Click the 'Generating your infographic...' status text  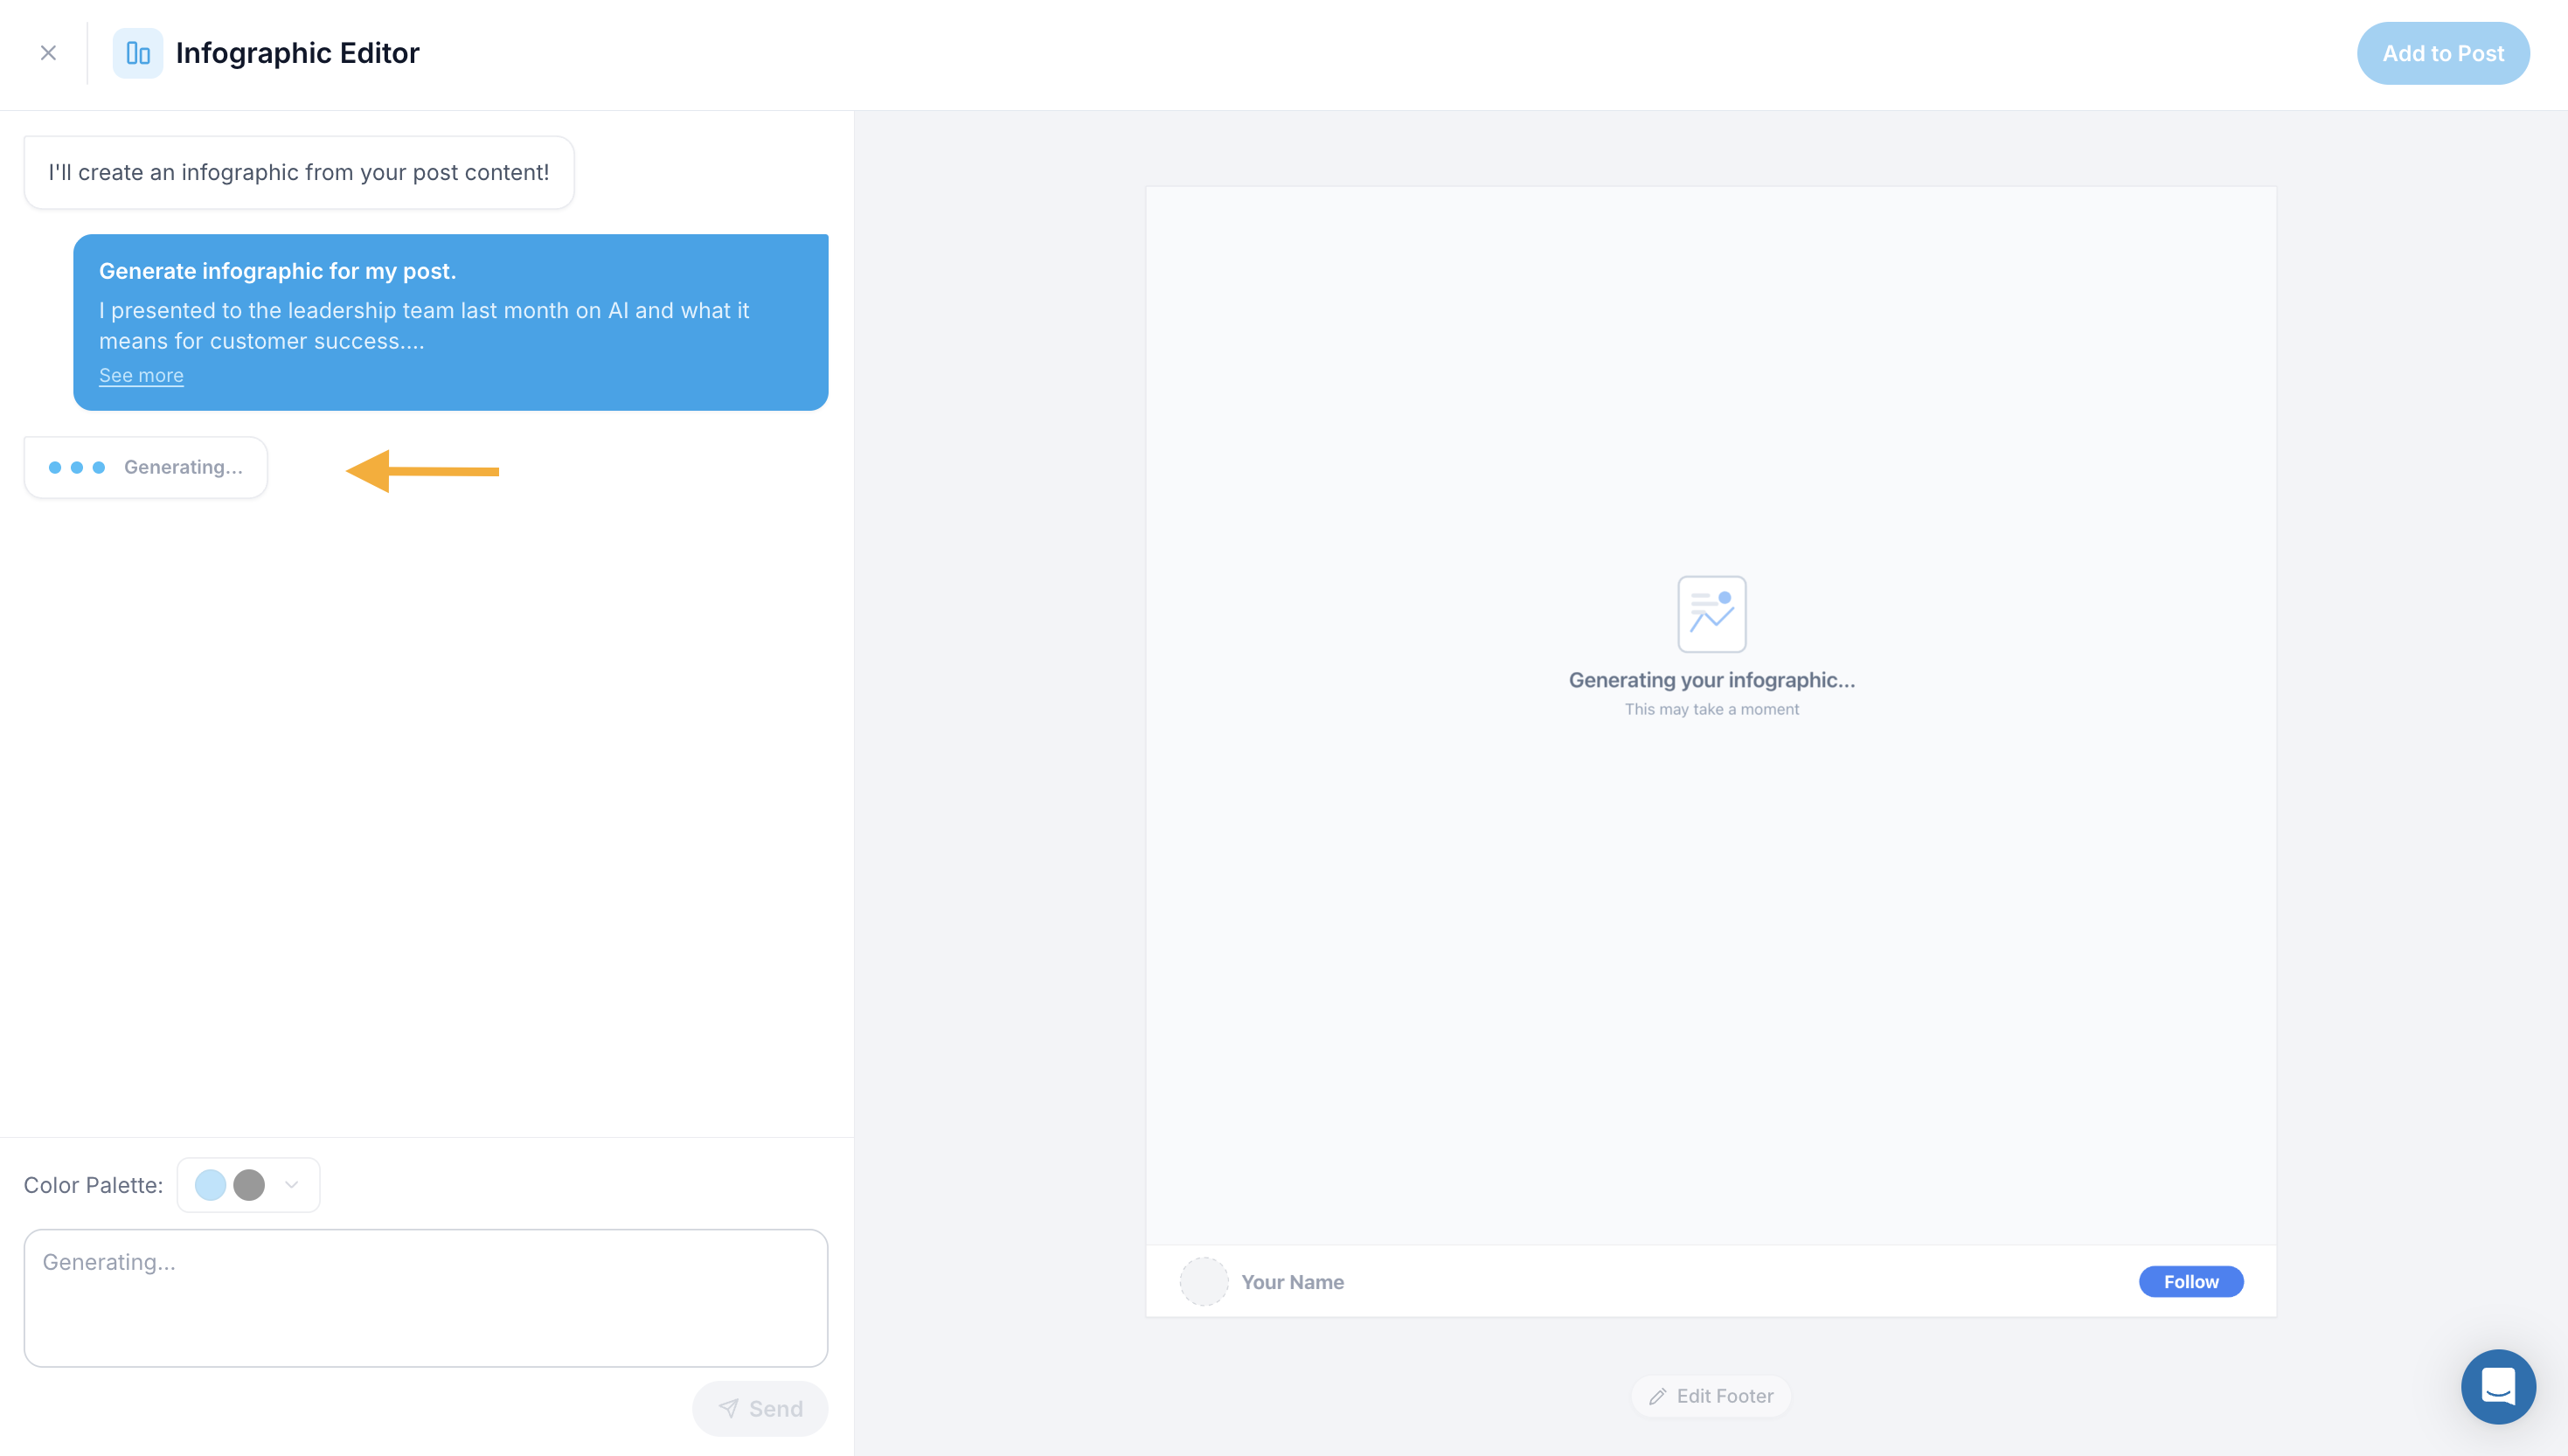tap(1711, 680)
